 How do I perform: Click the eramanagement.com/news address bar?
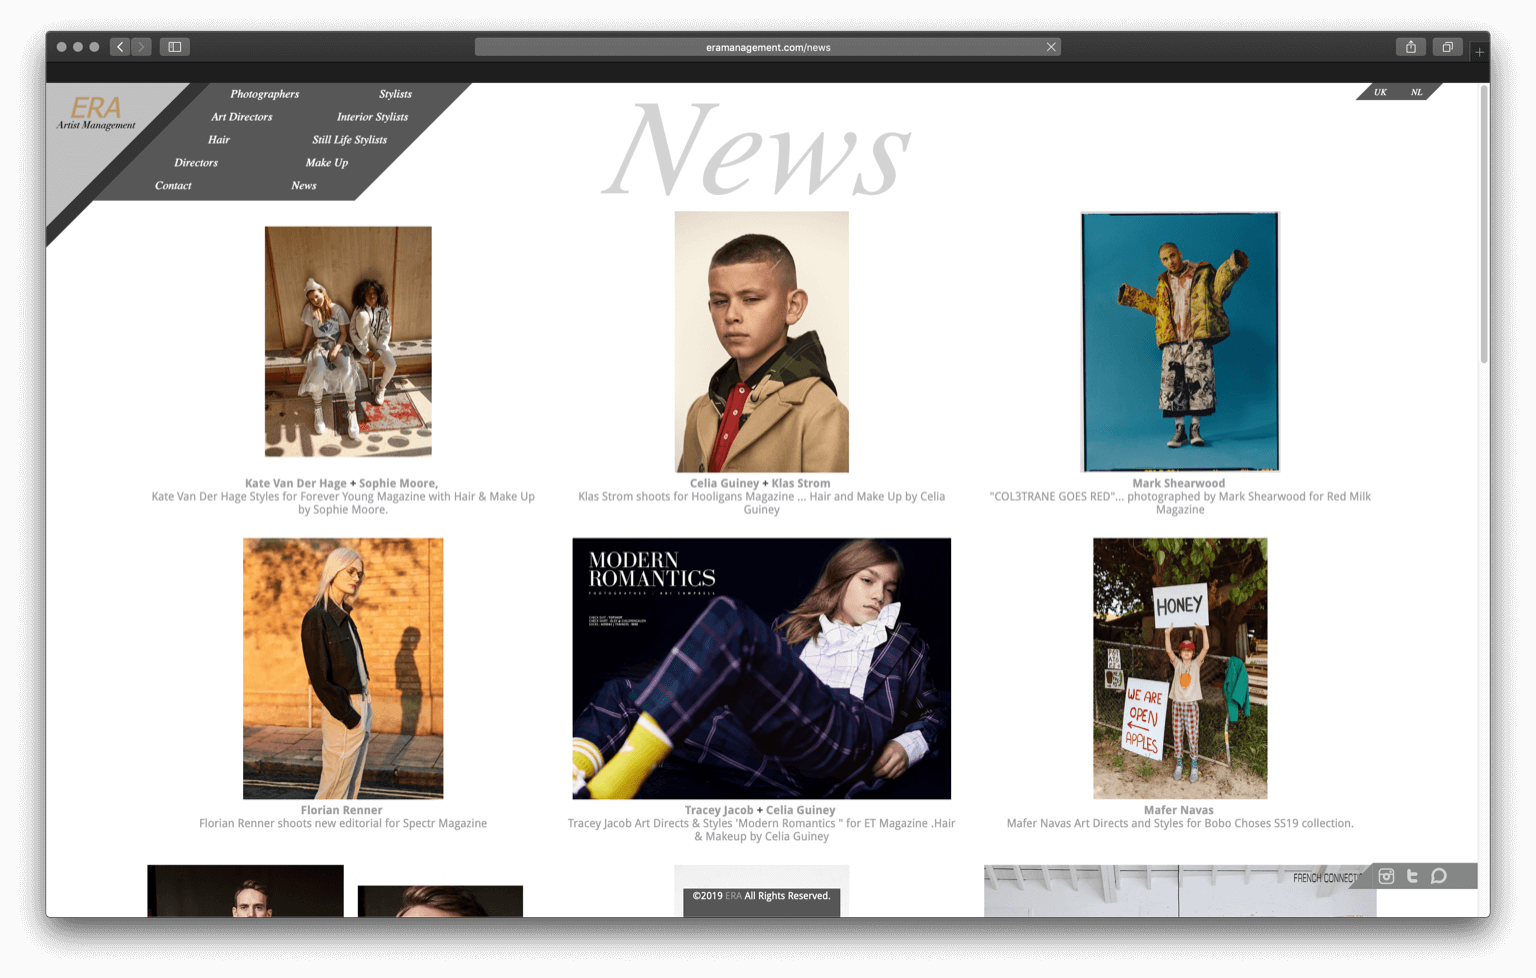pos(767,47)
